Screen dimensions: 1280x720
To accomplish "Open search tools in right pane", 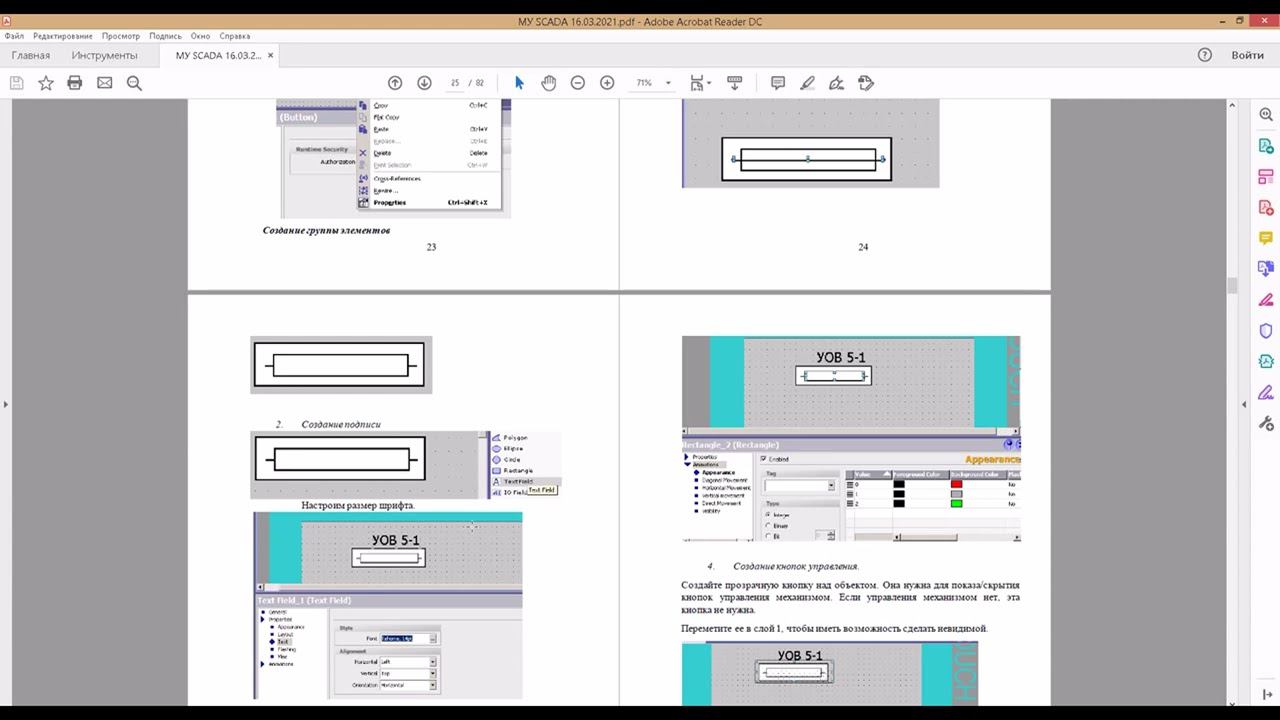I will [x=1266, y=115].
